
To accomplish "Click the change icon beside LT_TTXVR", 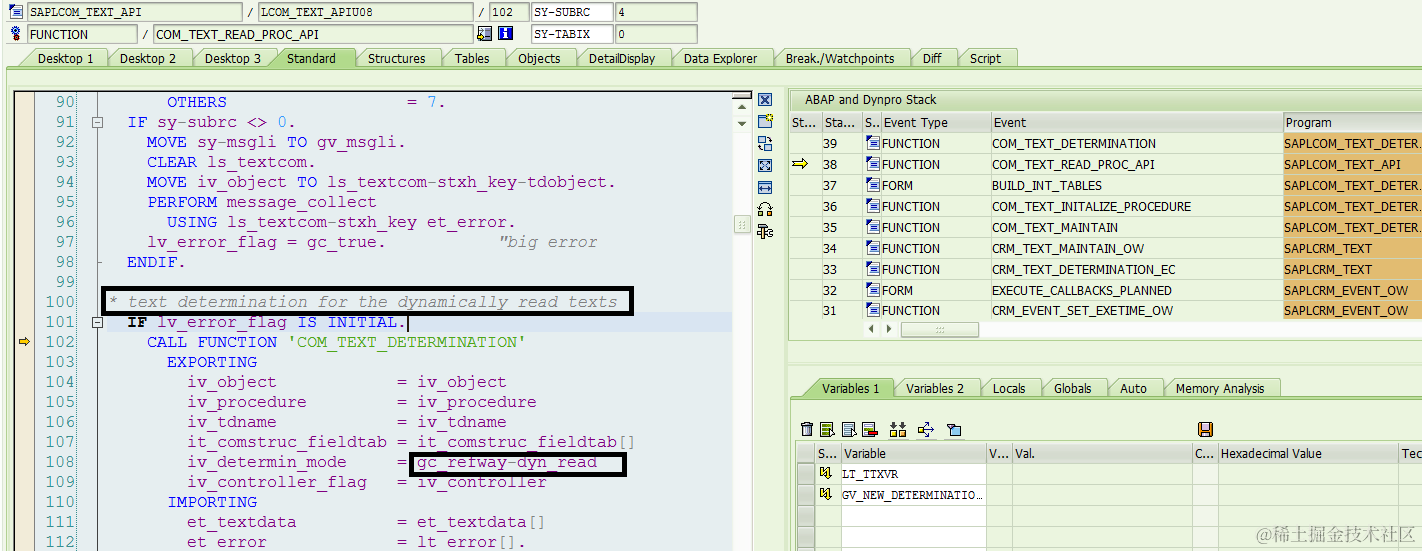I will pos(826,473).
